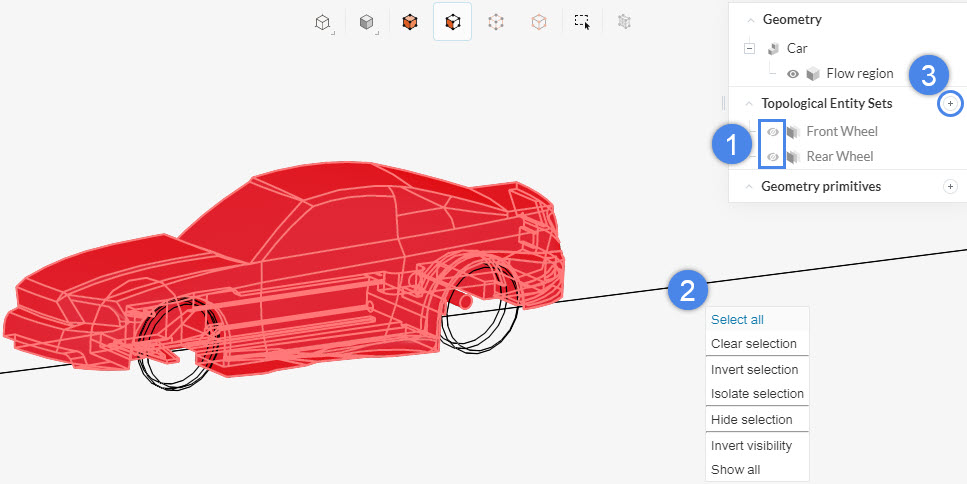The image size is (967, 484).
Task: Click the Geometry section title
Action: pyautogui.click(x=792, y=20)
